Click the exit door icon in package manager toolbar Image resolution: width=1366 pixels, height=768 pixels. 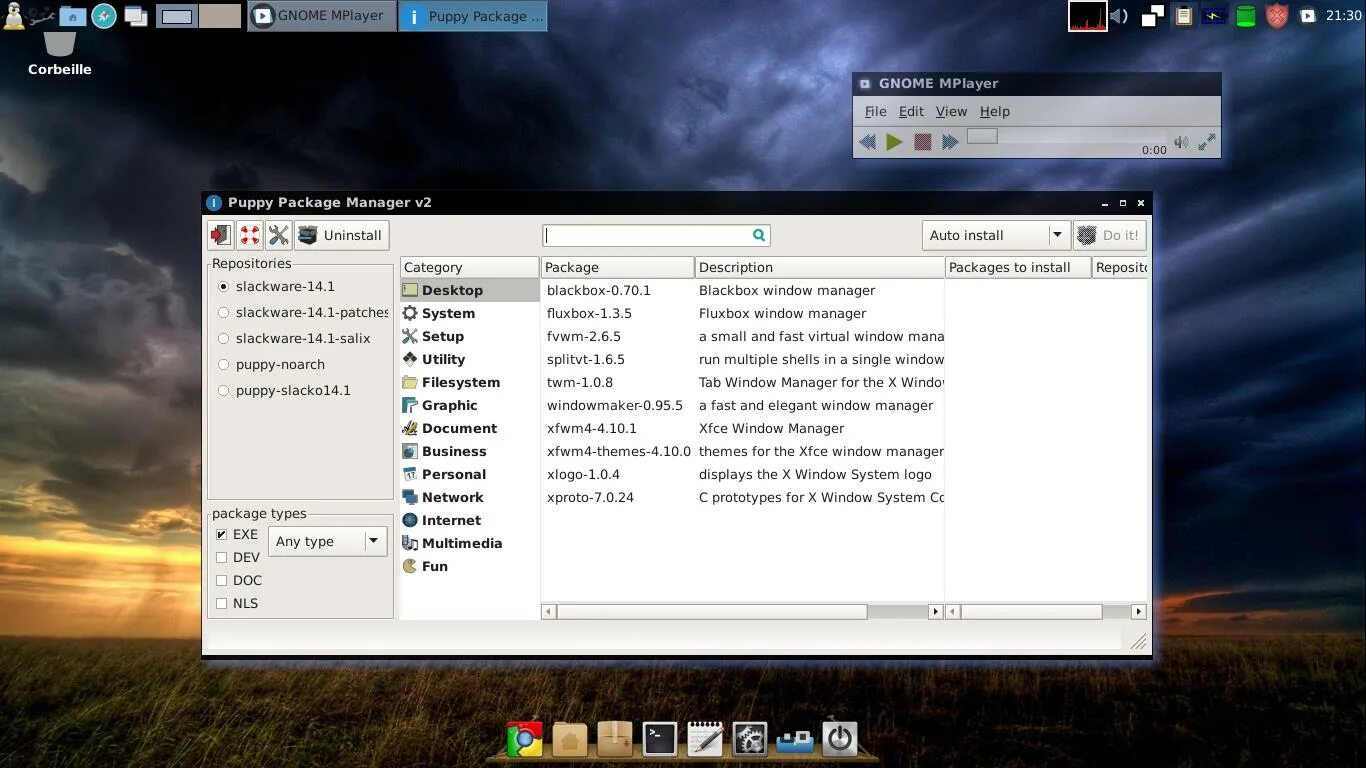tap(220, 235)
